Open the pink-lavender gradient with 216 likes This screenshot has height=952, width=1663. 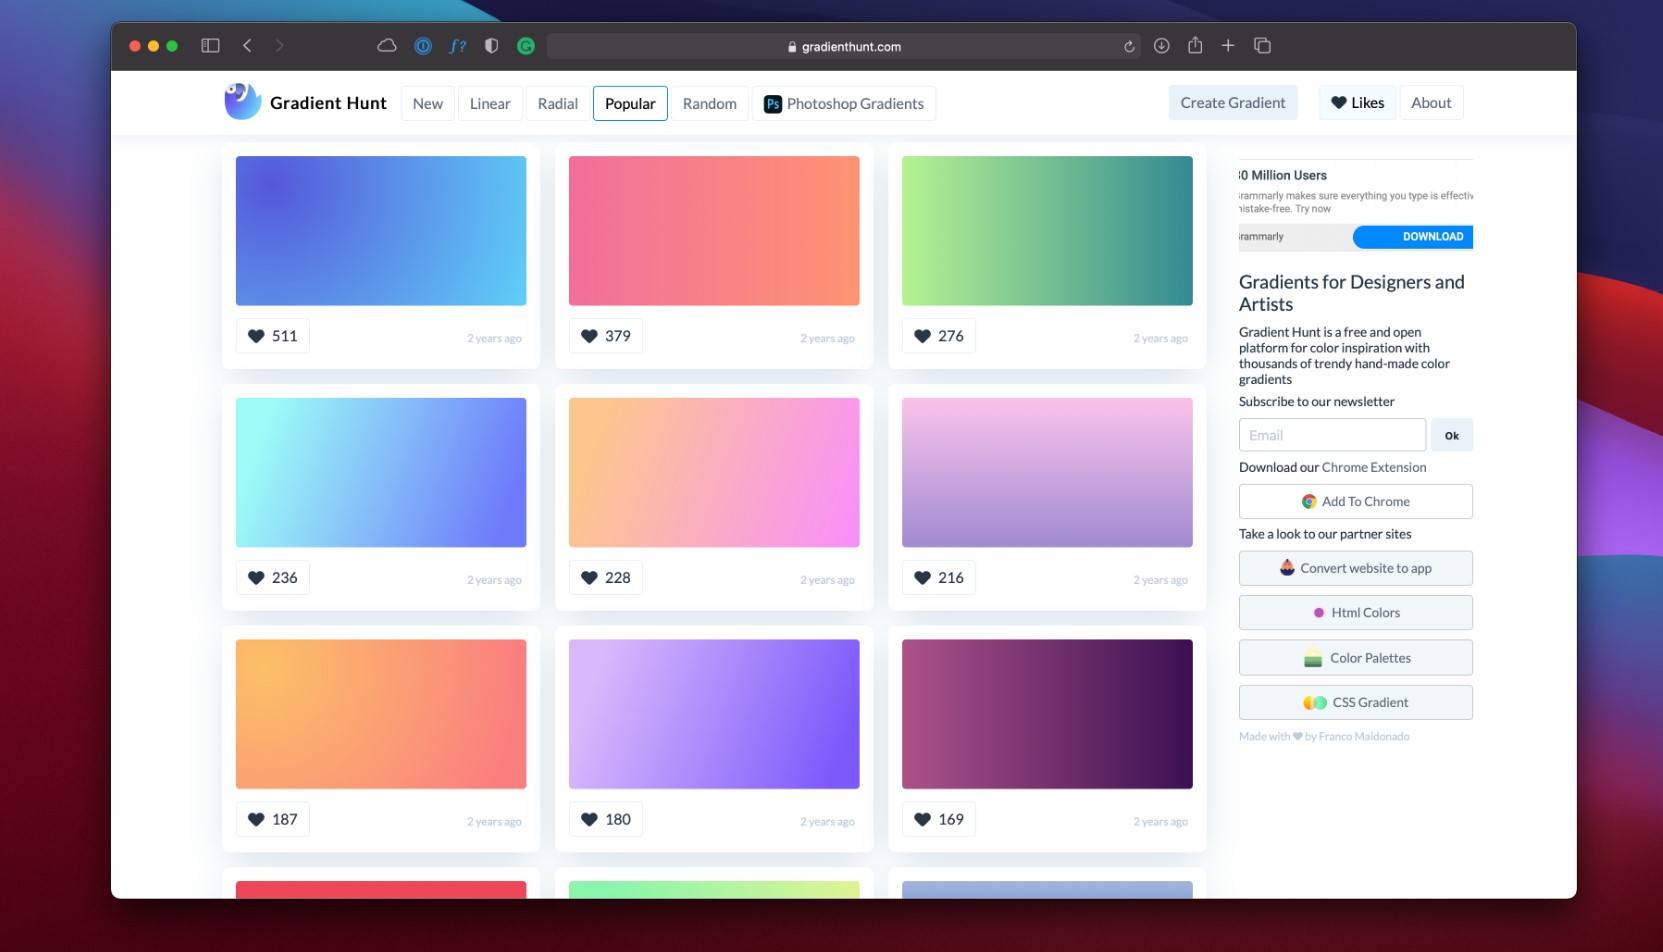click(1047, 473)
